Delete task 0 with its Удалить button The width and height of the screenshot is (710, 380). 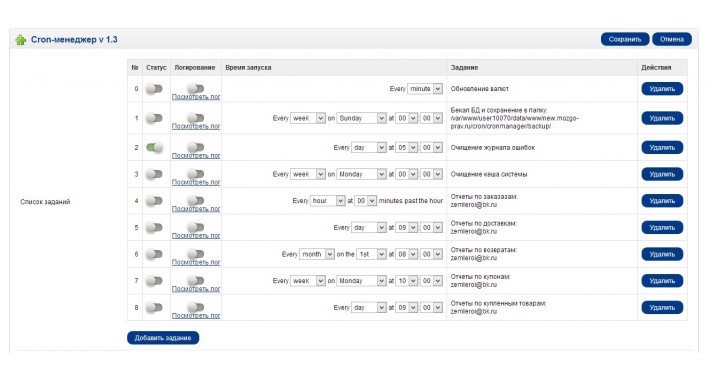pyautogui.click(x=662, y=89)
